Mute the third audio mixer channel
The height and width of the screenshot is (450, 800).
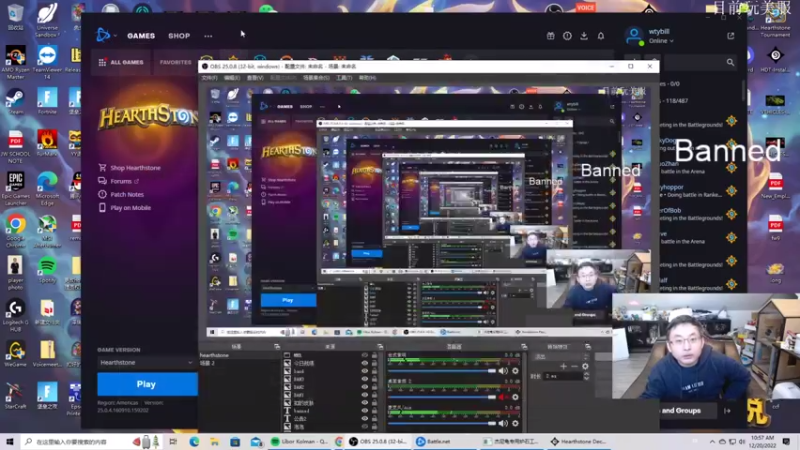point(503,423)
